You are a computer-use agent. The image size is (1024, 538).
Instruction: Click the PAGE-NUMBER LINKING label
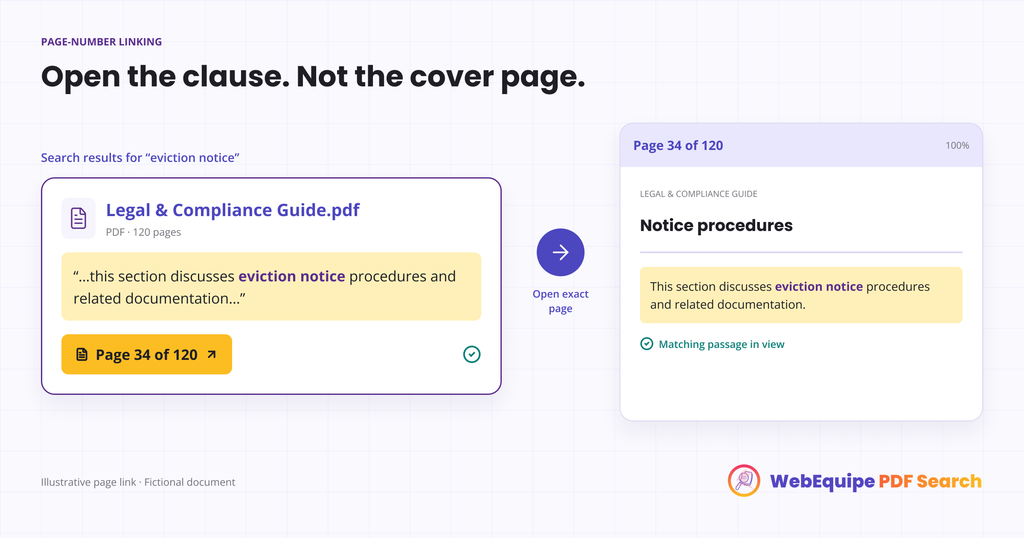tap(102, 42)
